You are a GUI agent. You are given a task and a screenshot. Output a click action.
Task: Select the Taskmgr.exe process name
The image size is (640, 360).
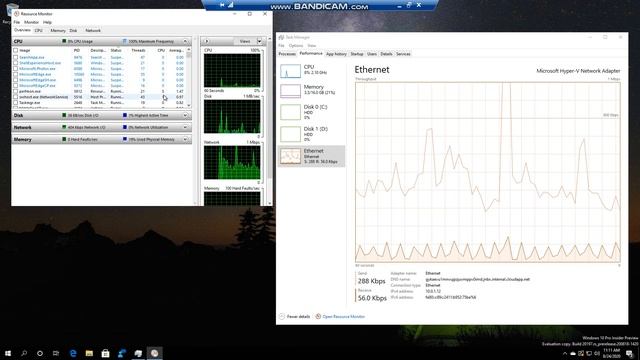tap(30, 103)
